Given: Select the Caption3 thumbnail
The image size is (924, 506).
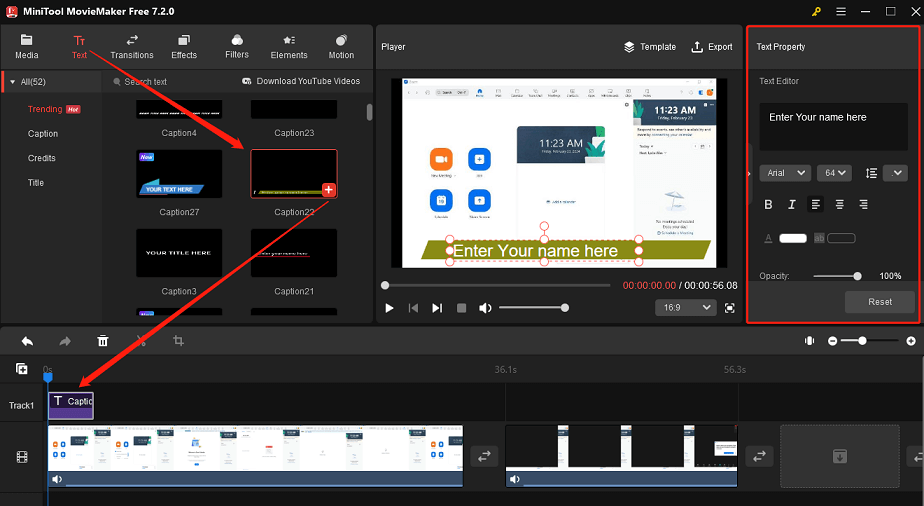Looking at the screenshot, I should (179, 253).
